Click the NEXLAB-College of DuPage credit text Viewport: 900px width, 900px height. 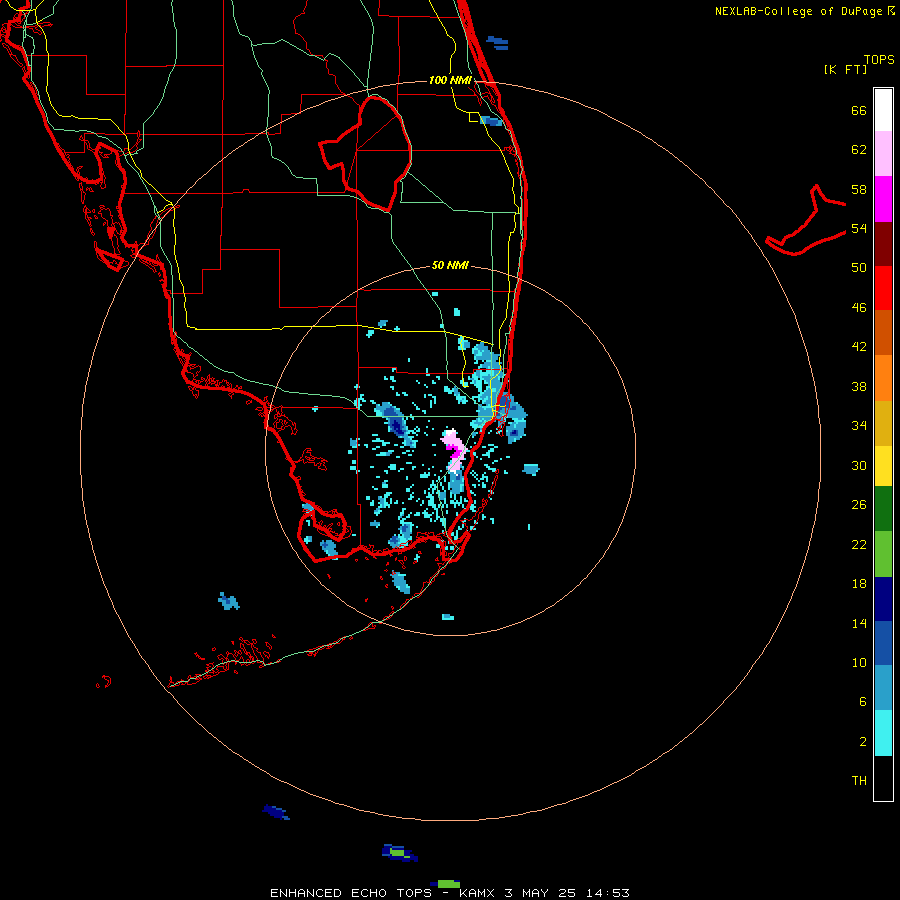[800, 11]
